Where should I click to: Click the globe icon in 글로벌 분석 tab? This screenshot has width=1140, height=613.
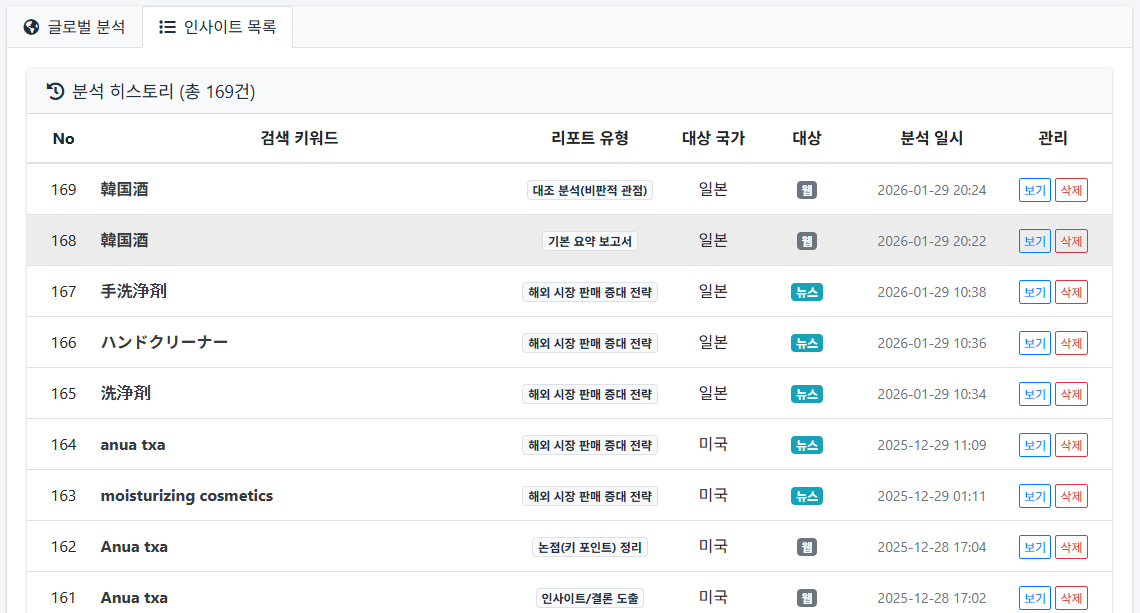[x=31, y=27]
